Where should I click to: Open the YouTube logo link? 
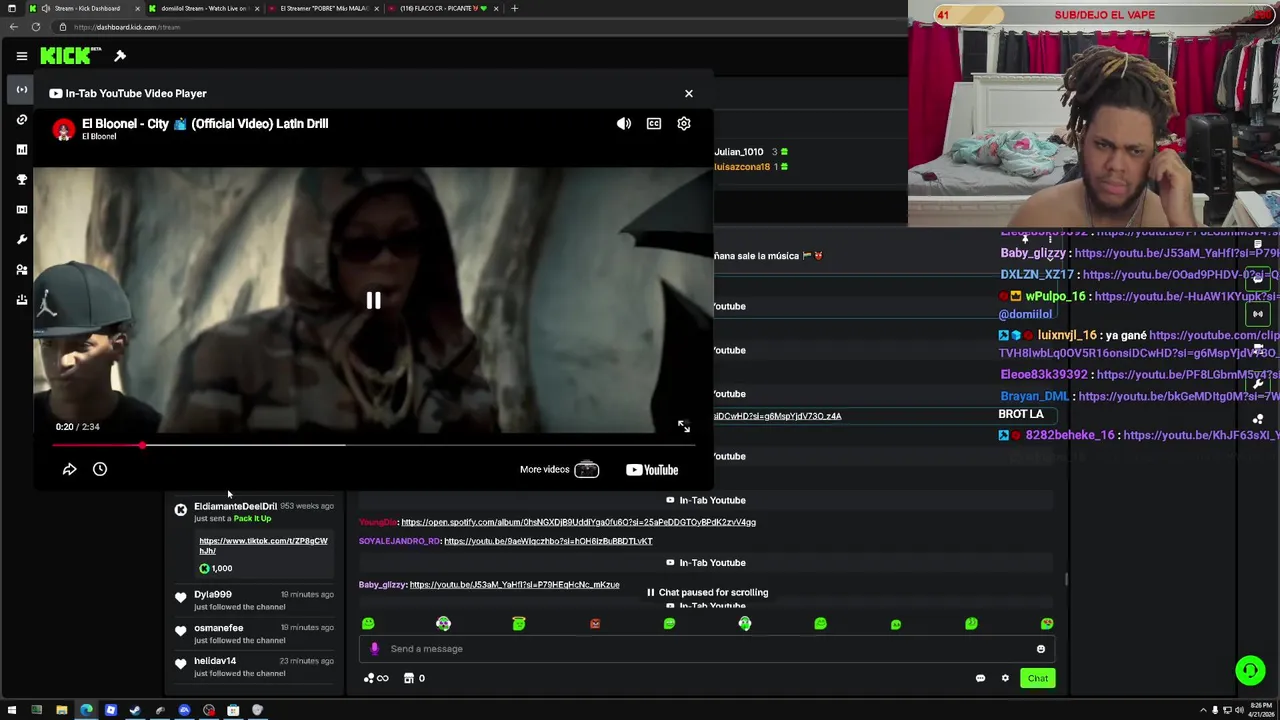[x=652, y=469]
